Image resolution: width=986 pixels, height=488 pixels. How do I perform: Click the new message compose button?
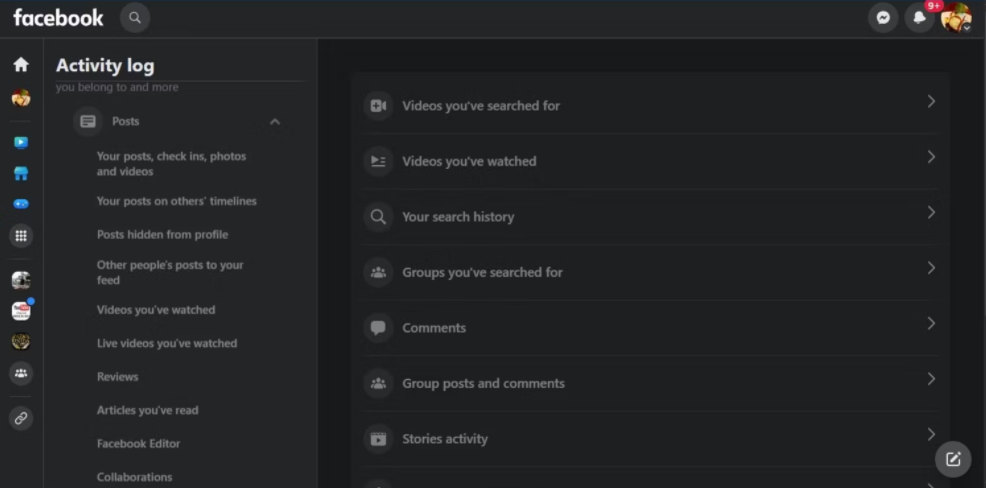coord(953,459)
